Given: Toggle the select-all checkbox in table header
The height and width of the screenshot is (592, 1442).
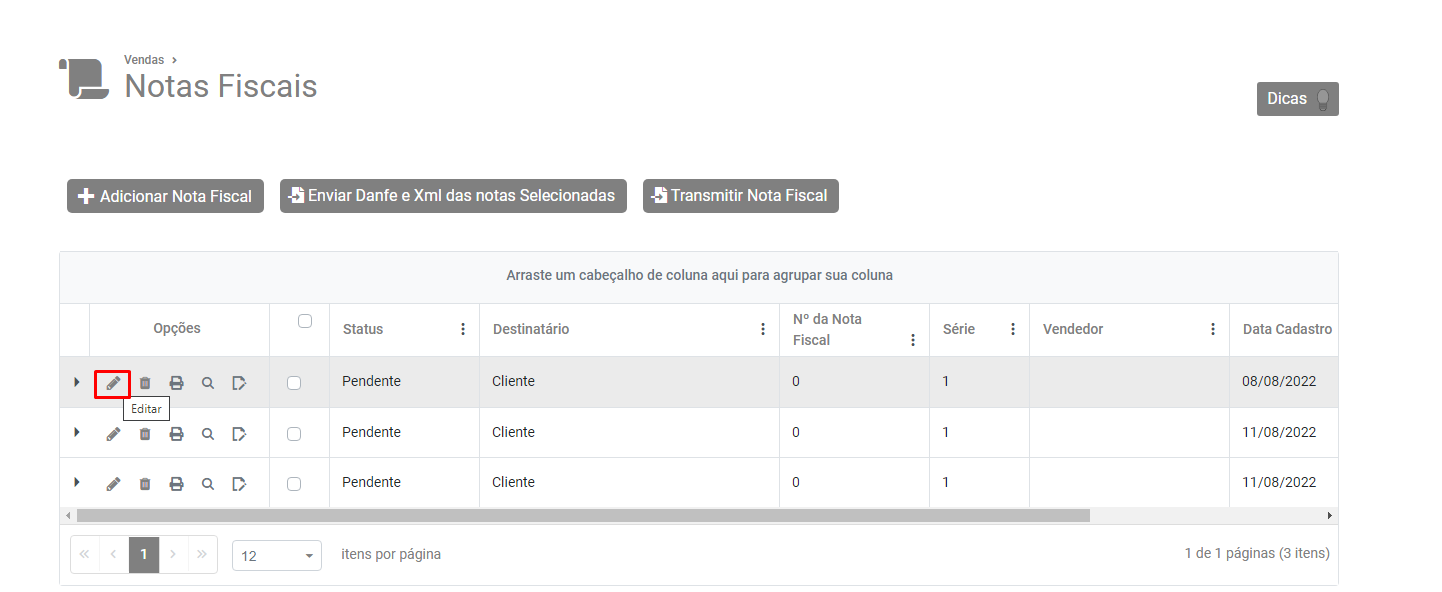Looking at the screenshot, I should (x=305, y=321).
